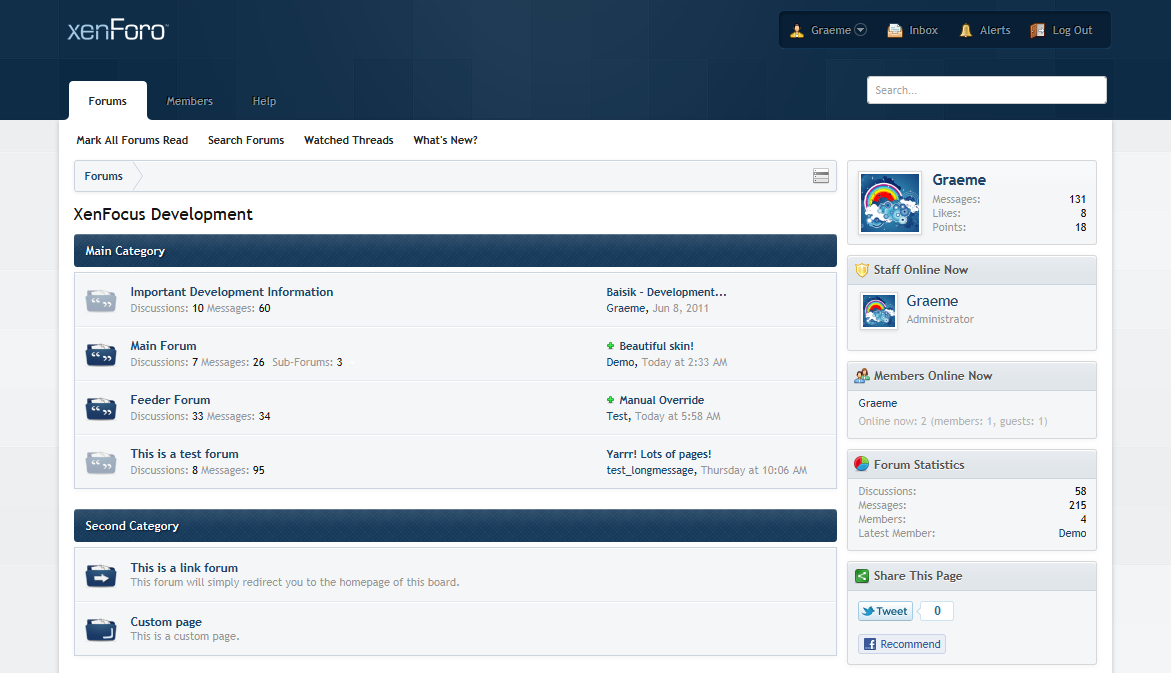Click the forum list toggle icon in breadcrumb bar
Image resolution: width=1171 pixels, height=673 pixels.
click(x=821, y=176)
